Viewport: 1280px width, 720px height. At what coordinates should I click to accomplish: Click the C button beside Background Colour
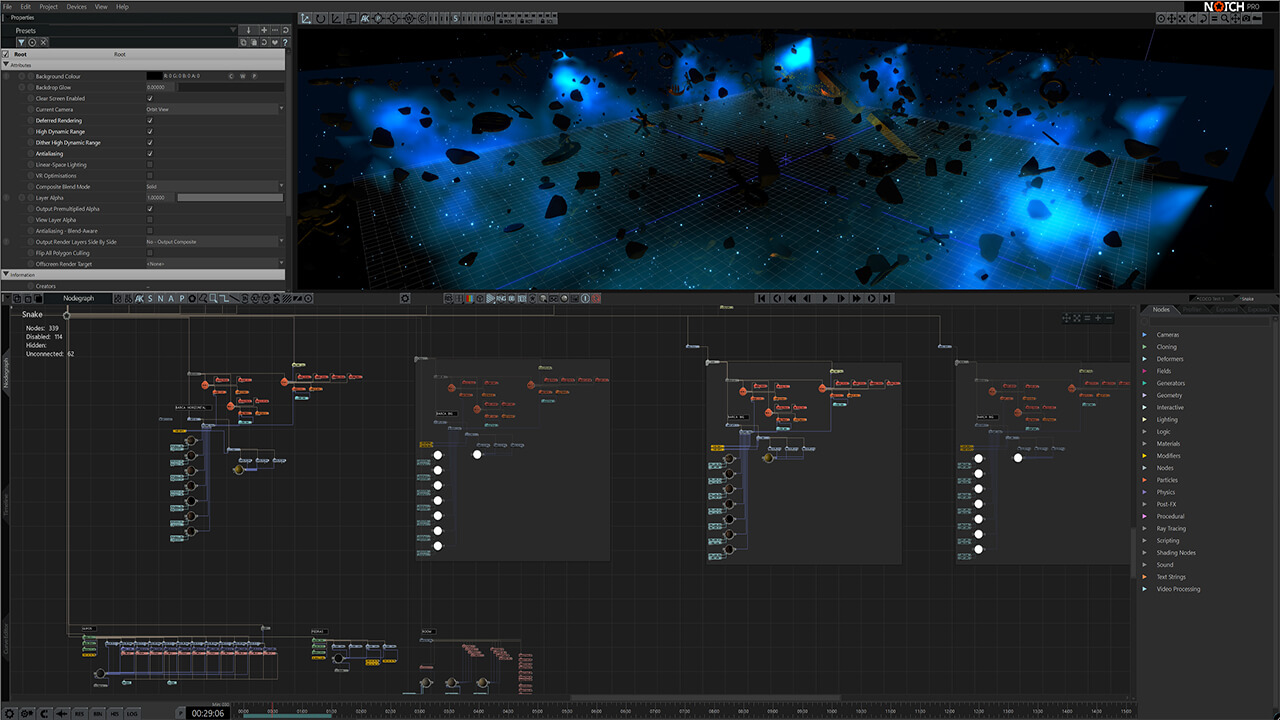231,76
